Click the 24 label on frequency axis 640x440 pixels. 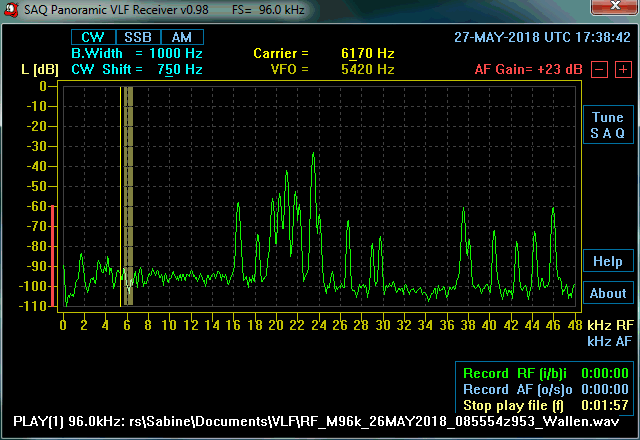point(319,325)
